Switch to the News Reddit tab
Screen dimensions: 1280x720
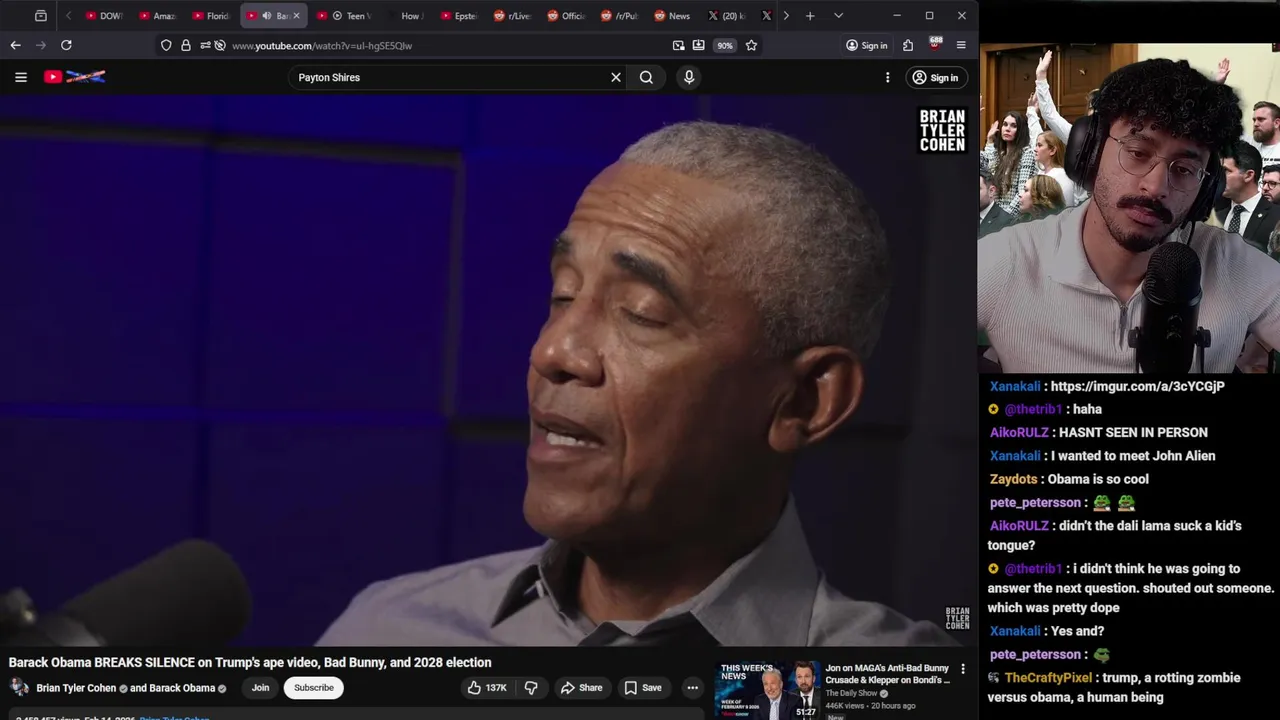673,16
